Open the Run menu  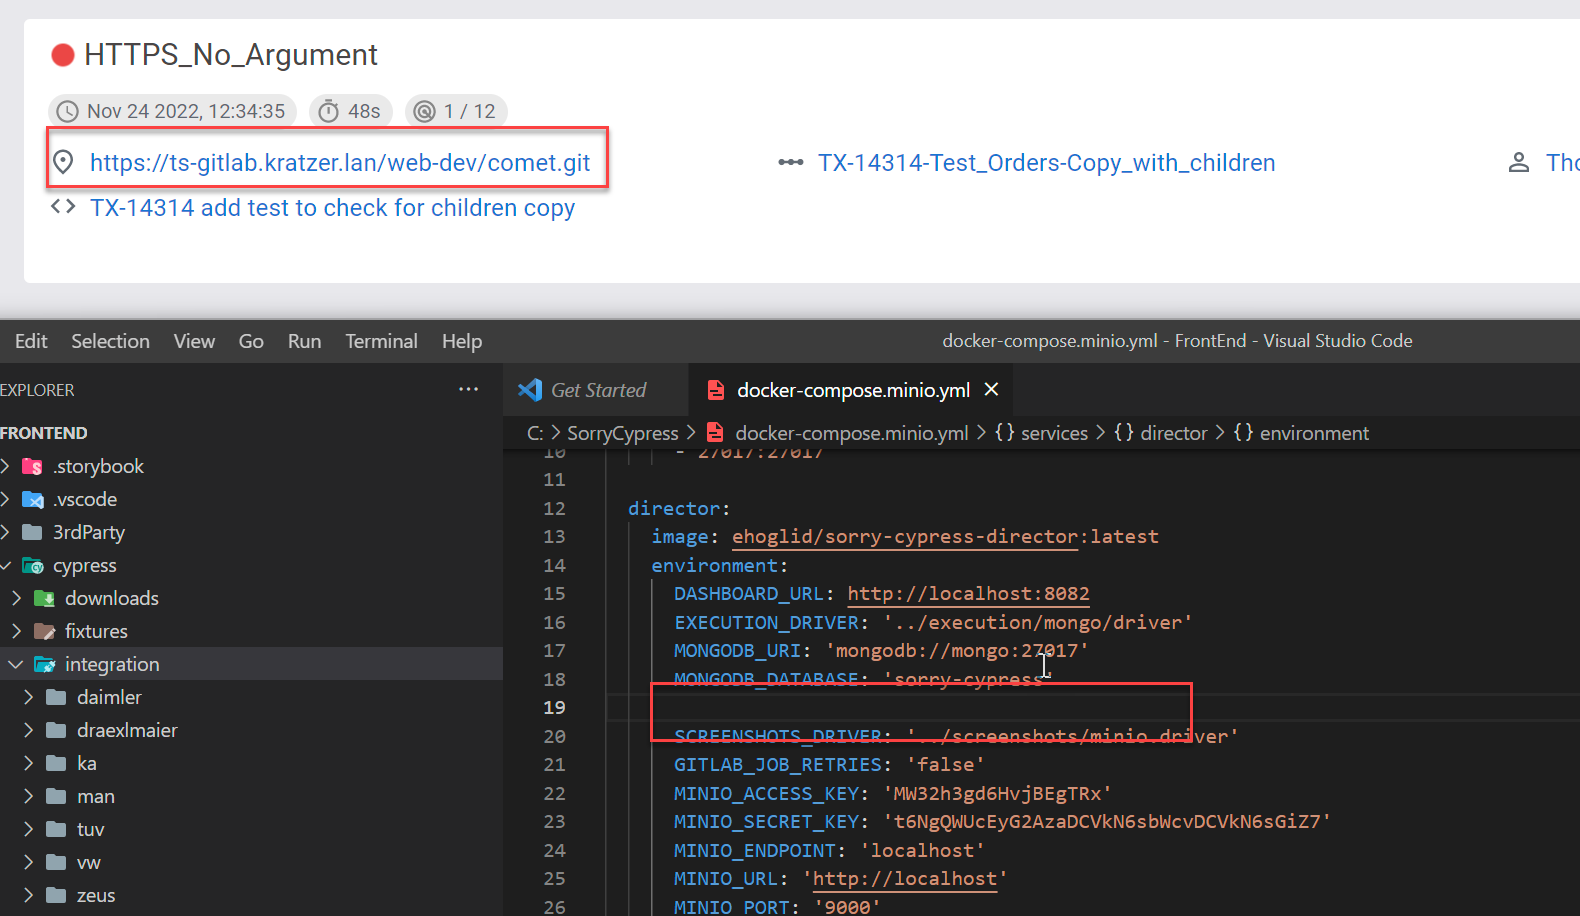(x=304, y=341)
